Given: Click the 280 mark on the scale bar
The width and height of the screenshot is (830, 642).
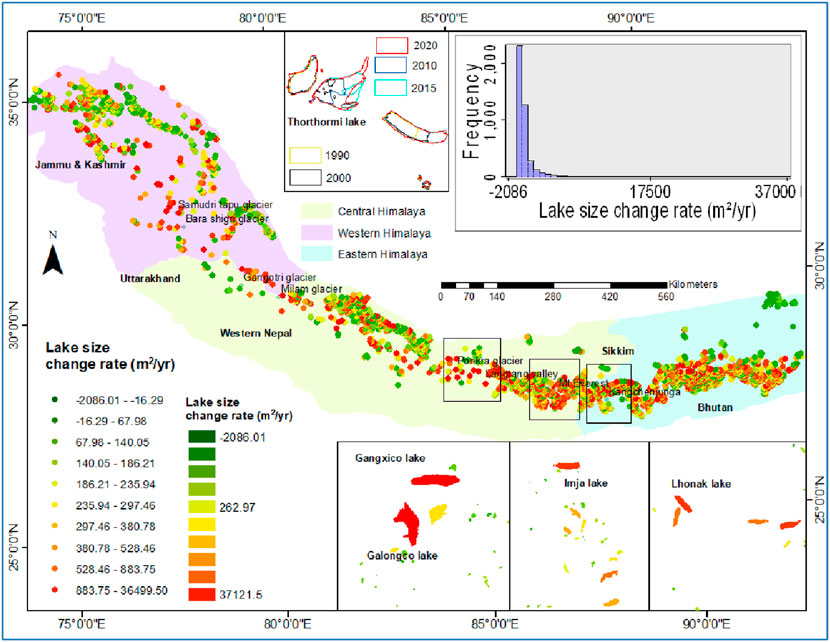Looking at the screenshot, I should click(553, 296).
